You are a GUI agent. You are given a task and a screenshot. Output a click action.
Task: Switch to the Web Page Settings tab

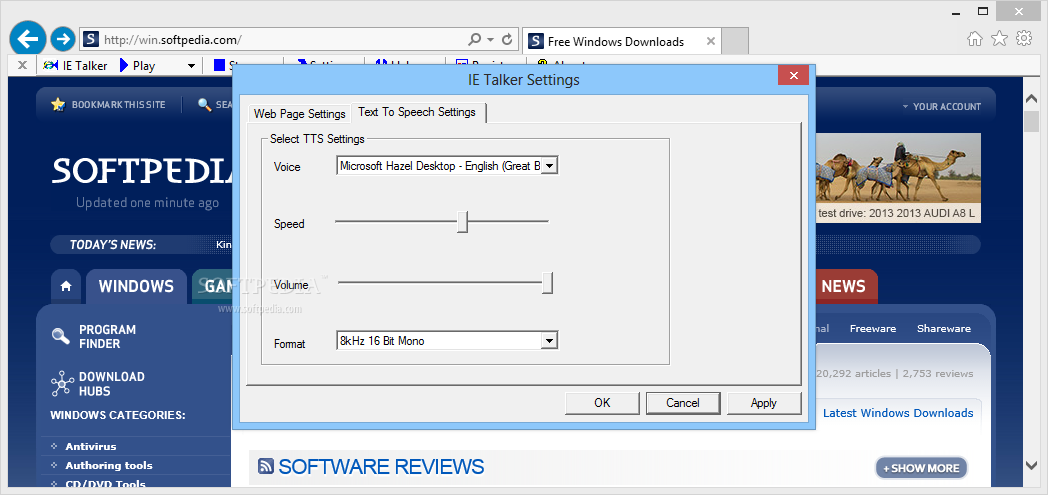click(299, 114)
